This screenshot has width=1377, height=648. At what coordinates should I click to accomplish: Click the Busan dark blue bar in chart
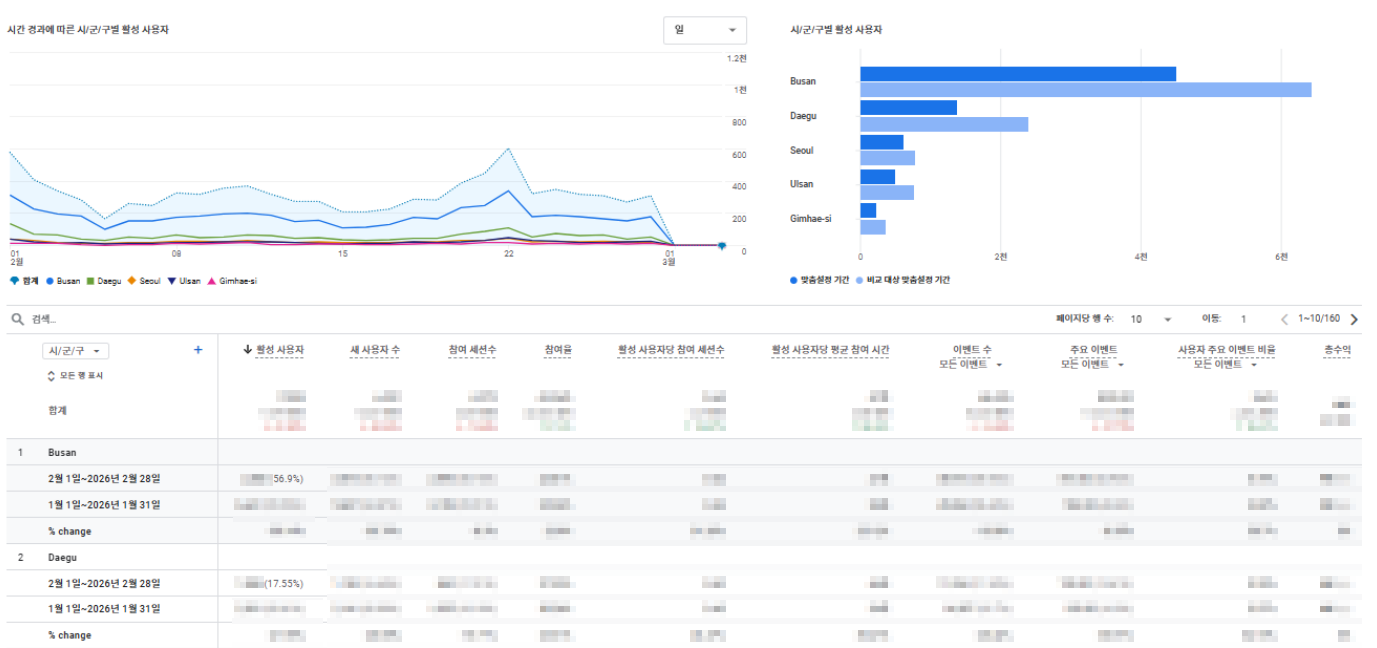[x=1017, y=74]
